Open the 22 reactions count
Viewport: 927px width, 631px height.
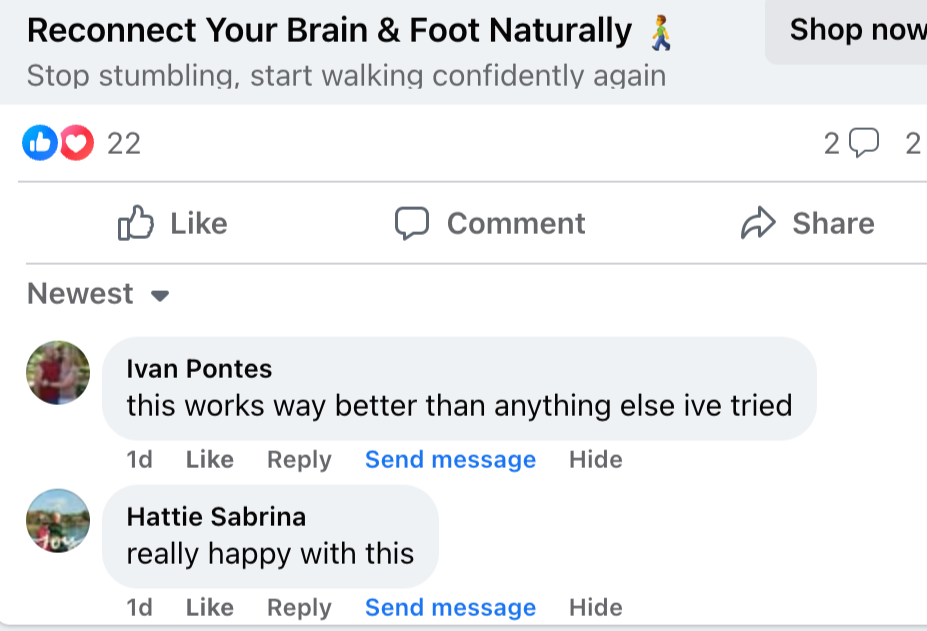[124, 144]
